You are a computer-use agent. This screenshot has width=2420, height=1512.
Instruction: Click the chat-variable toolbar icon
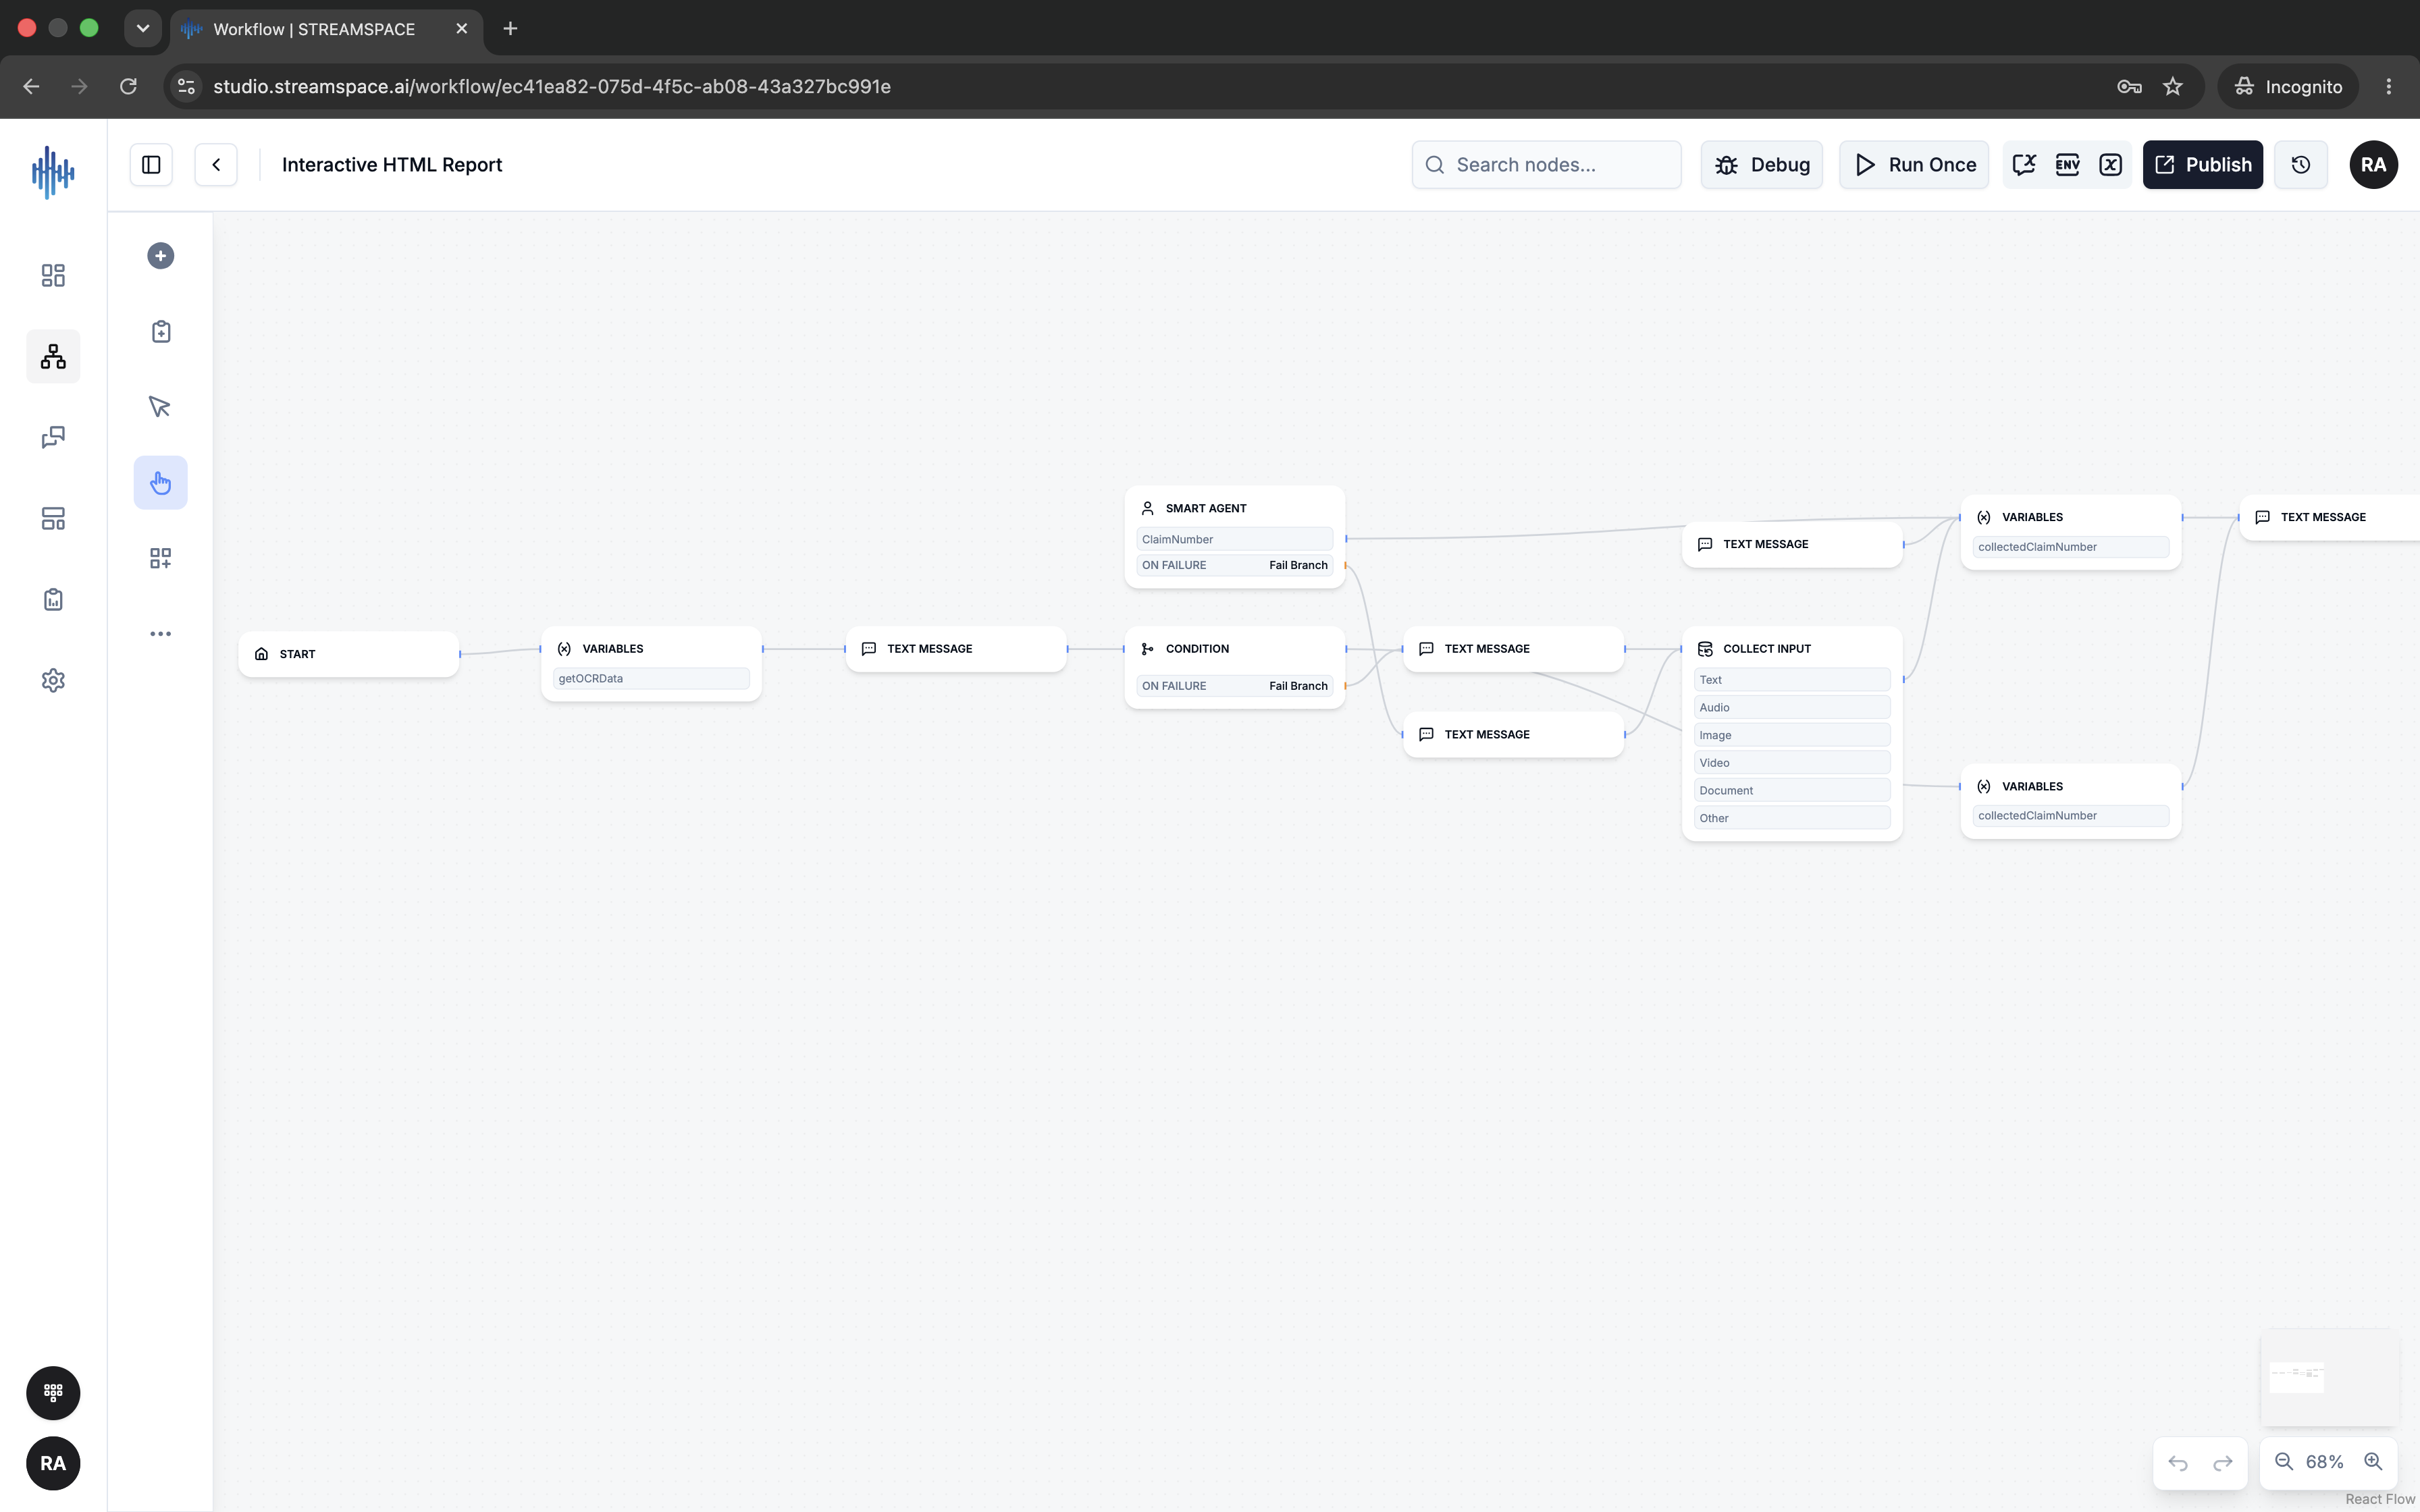pos(2024,165)
